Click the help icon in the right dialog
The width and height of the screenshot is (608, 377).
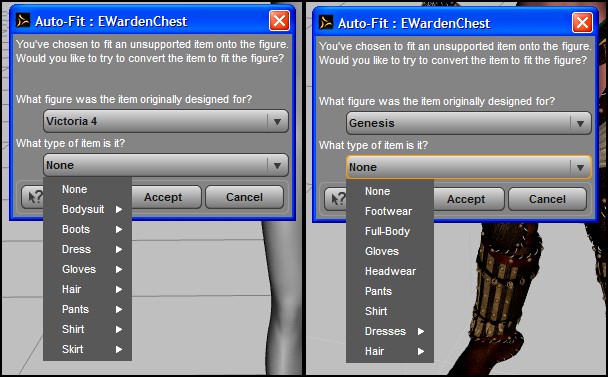point(335,199)
